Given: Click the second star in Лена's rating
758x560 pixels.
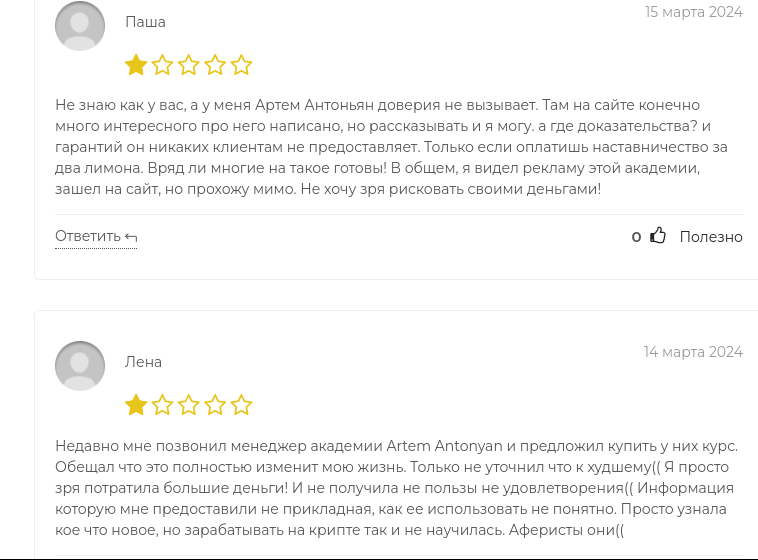Looking at the screenshot, I should [x=162, y=406].
